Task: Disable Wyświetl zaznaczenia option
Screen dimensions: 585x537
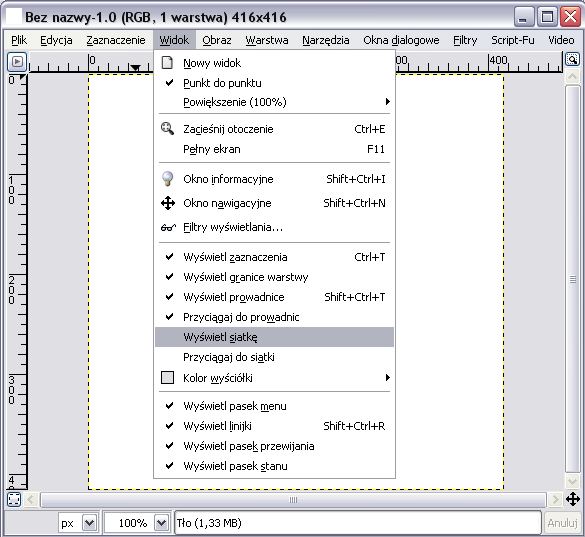Action: [x=275, y=257]
